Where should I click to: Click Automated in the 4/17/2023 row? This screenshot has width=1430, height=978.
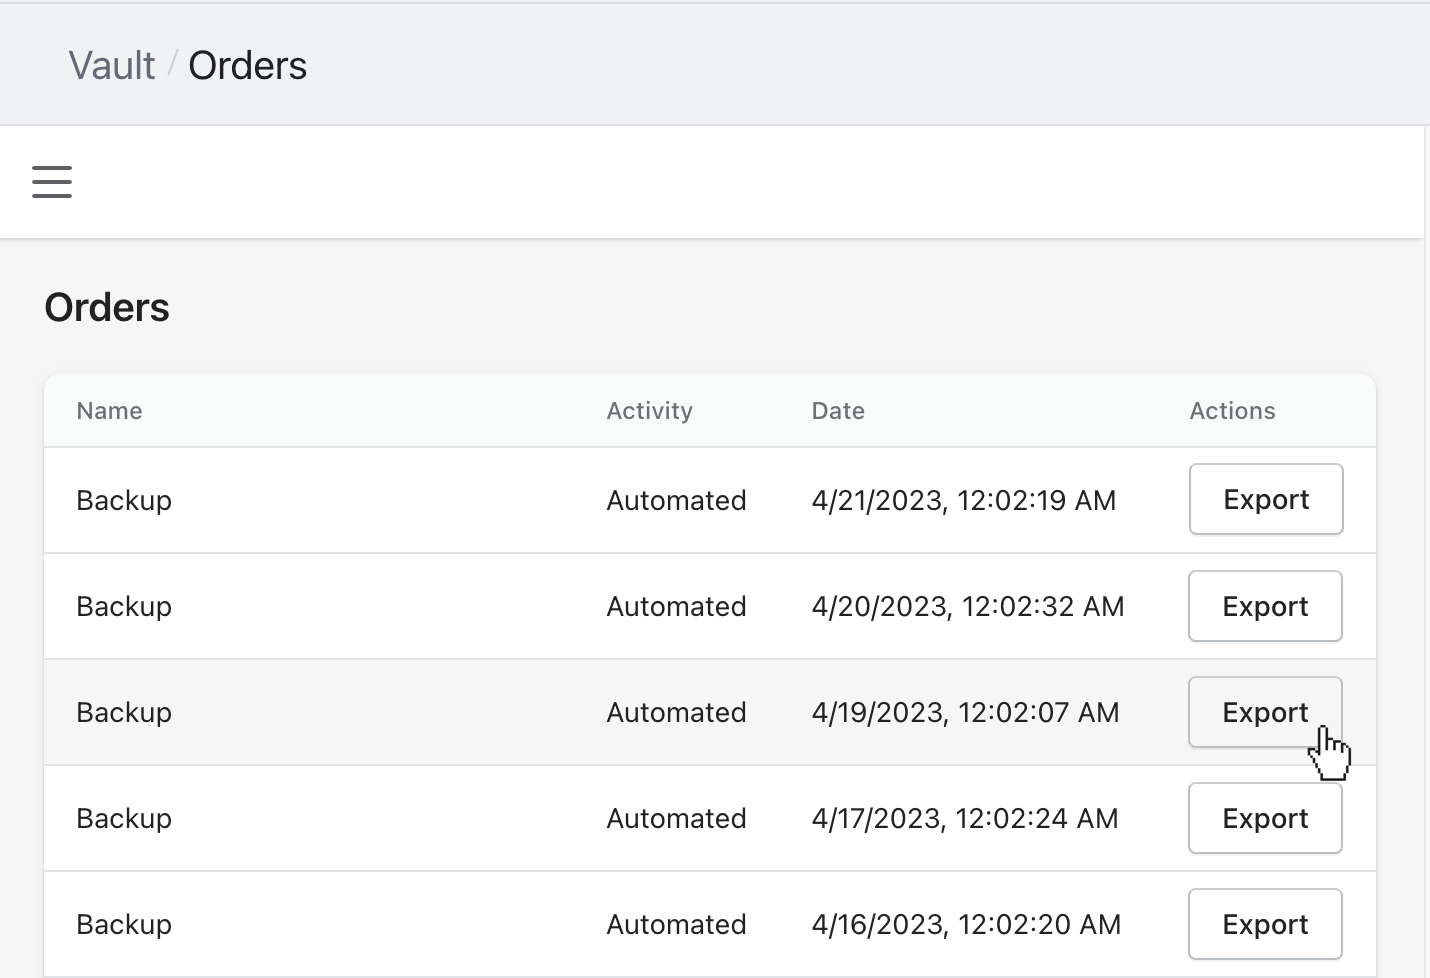676,818
